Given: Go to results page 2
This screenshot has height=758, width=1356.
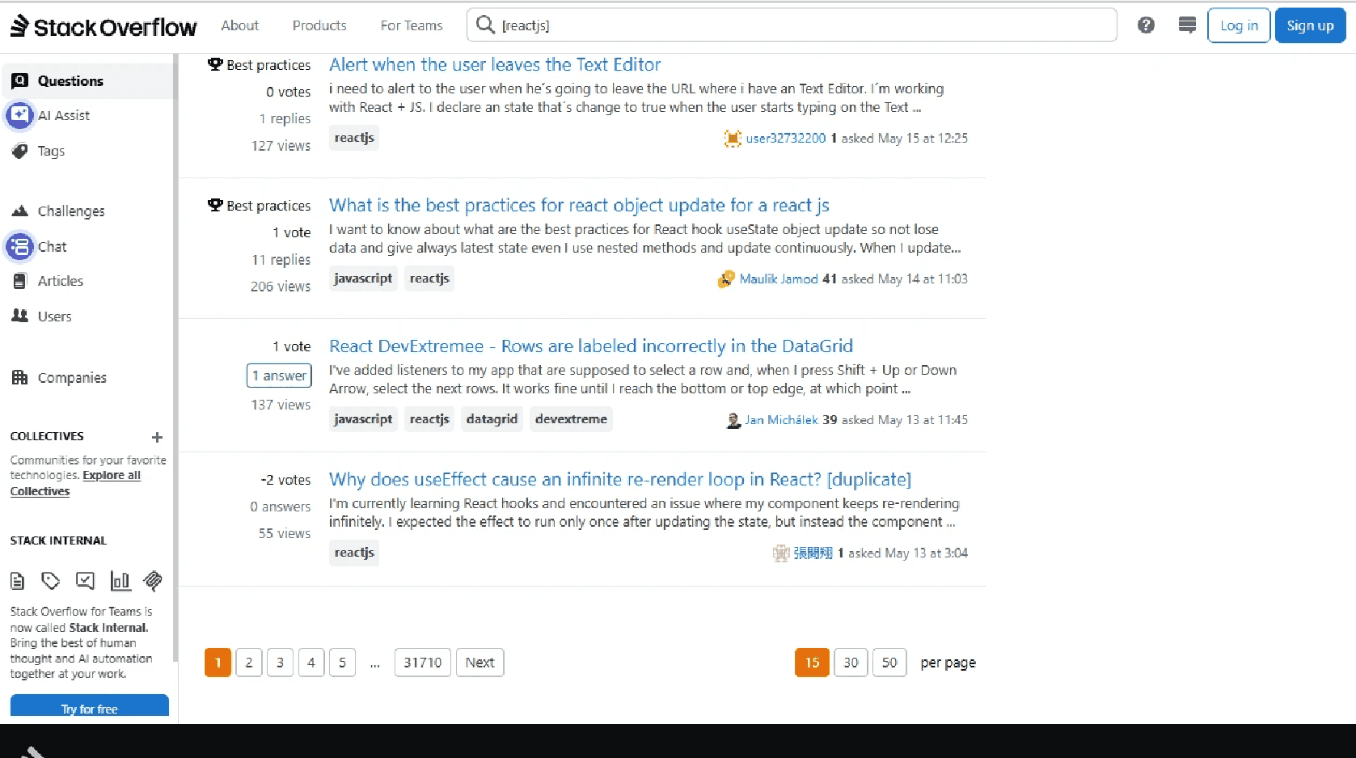Looking at the screenshot, I should [x=249, y=662].
